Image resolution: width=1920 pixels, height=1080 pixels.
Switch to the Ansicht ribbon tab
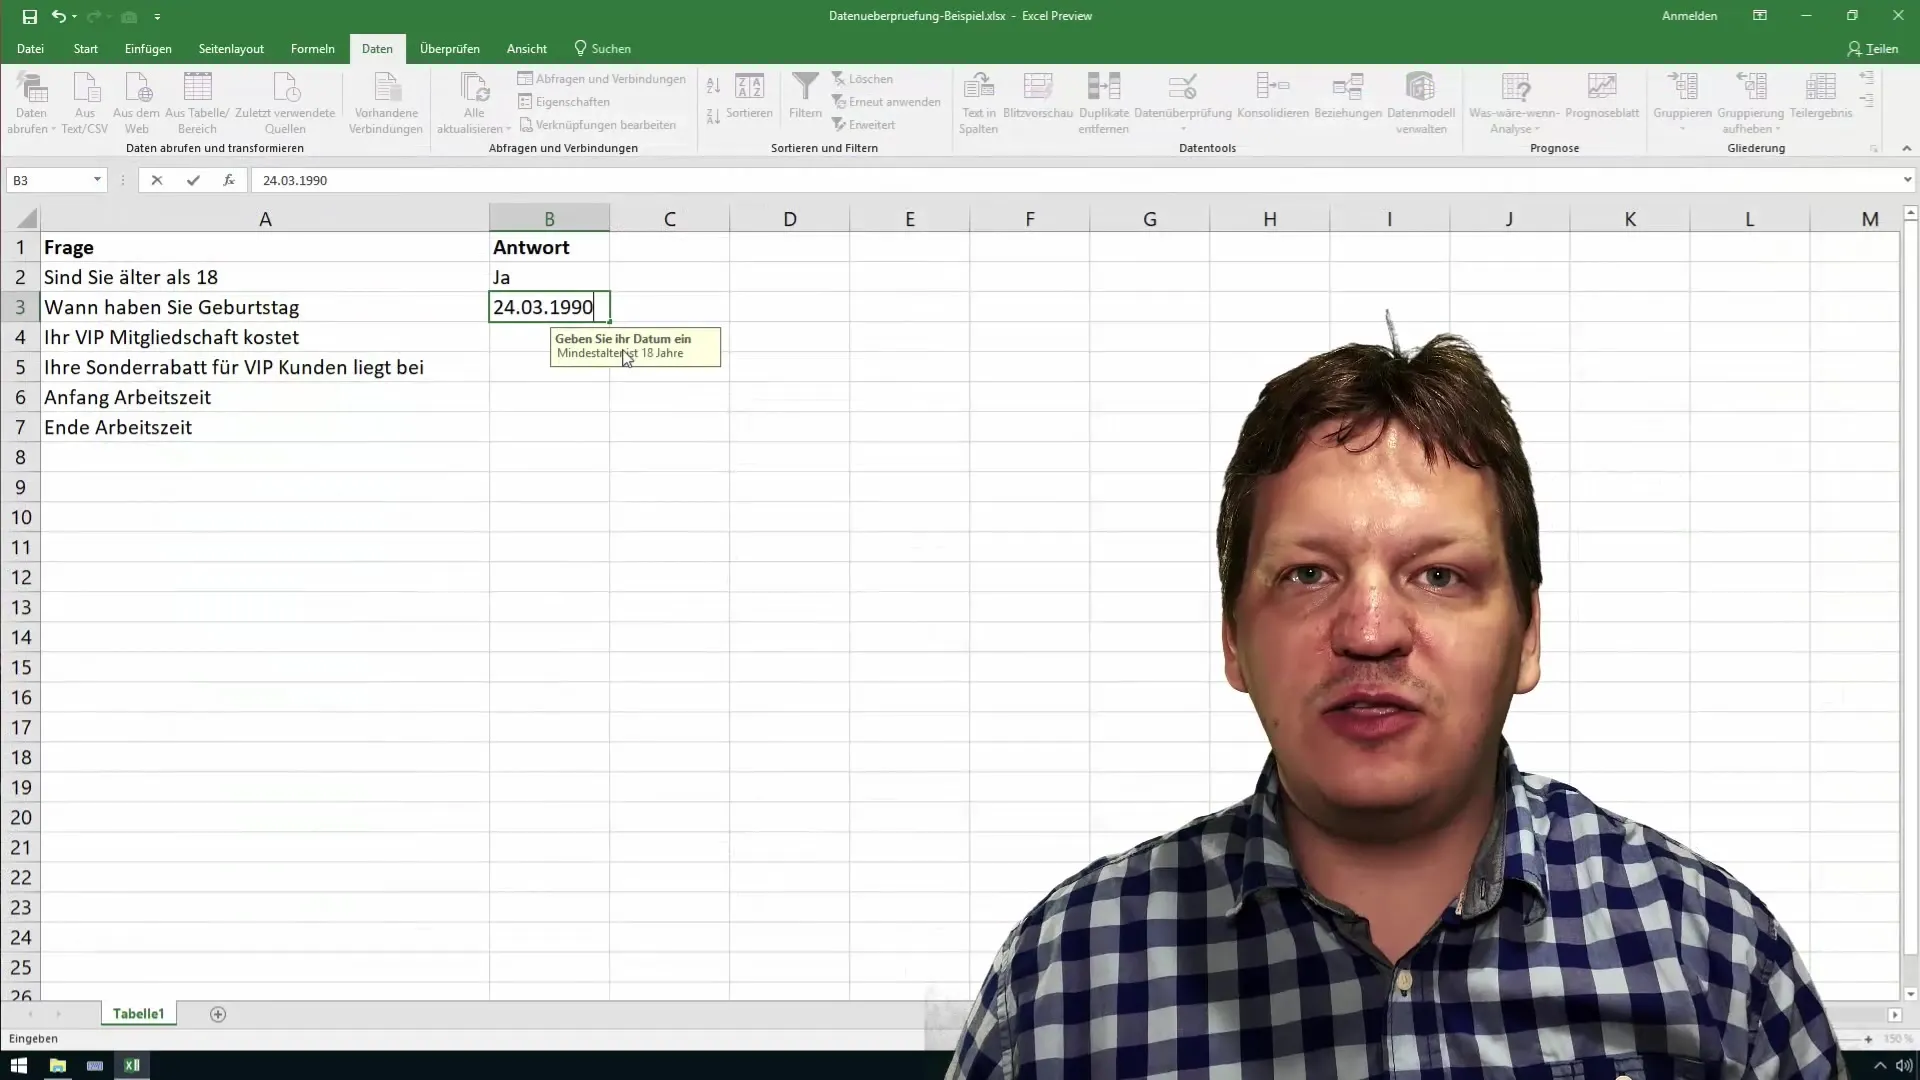point(527,48)
